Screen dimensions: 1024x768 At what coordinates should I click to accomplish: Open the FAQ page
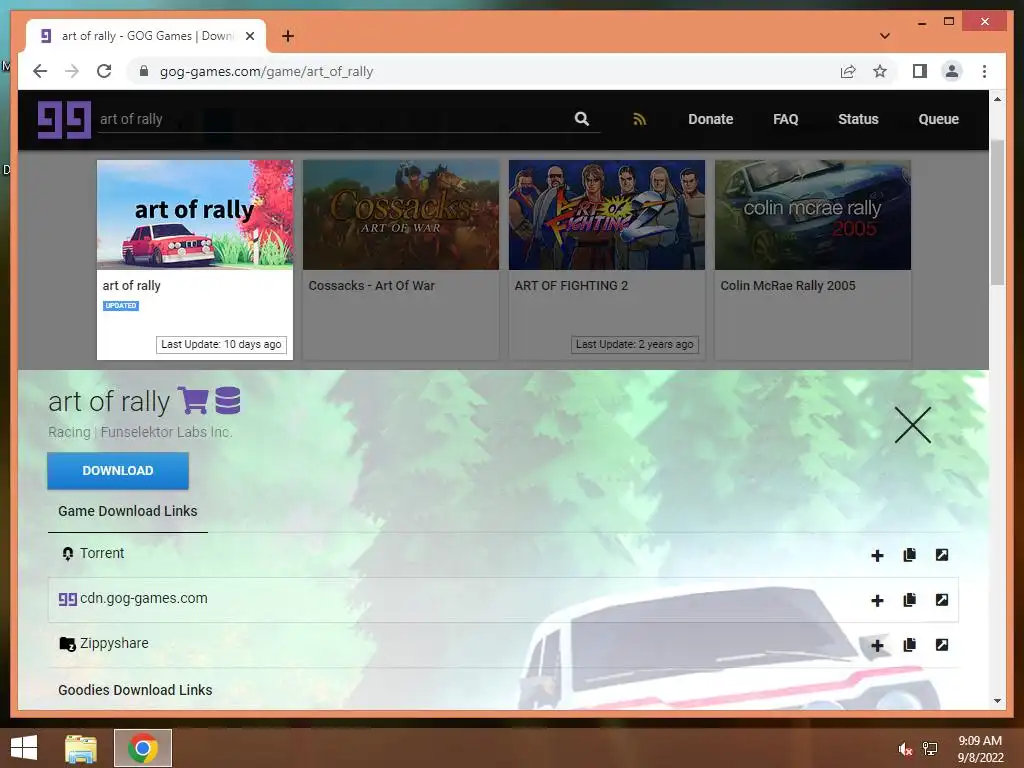coord(786,119)
